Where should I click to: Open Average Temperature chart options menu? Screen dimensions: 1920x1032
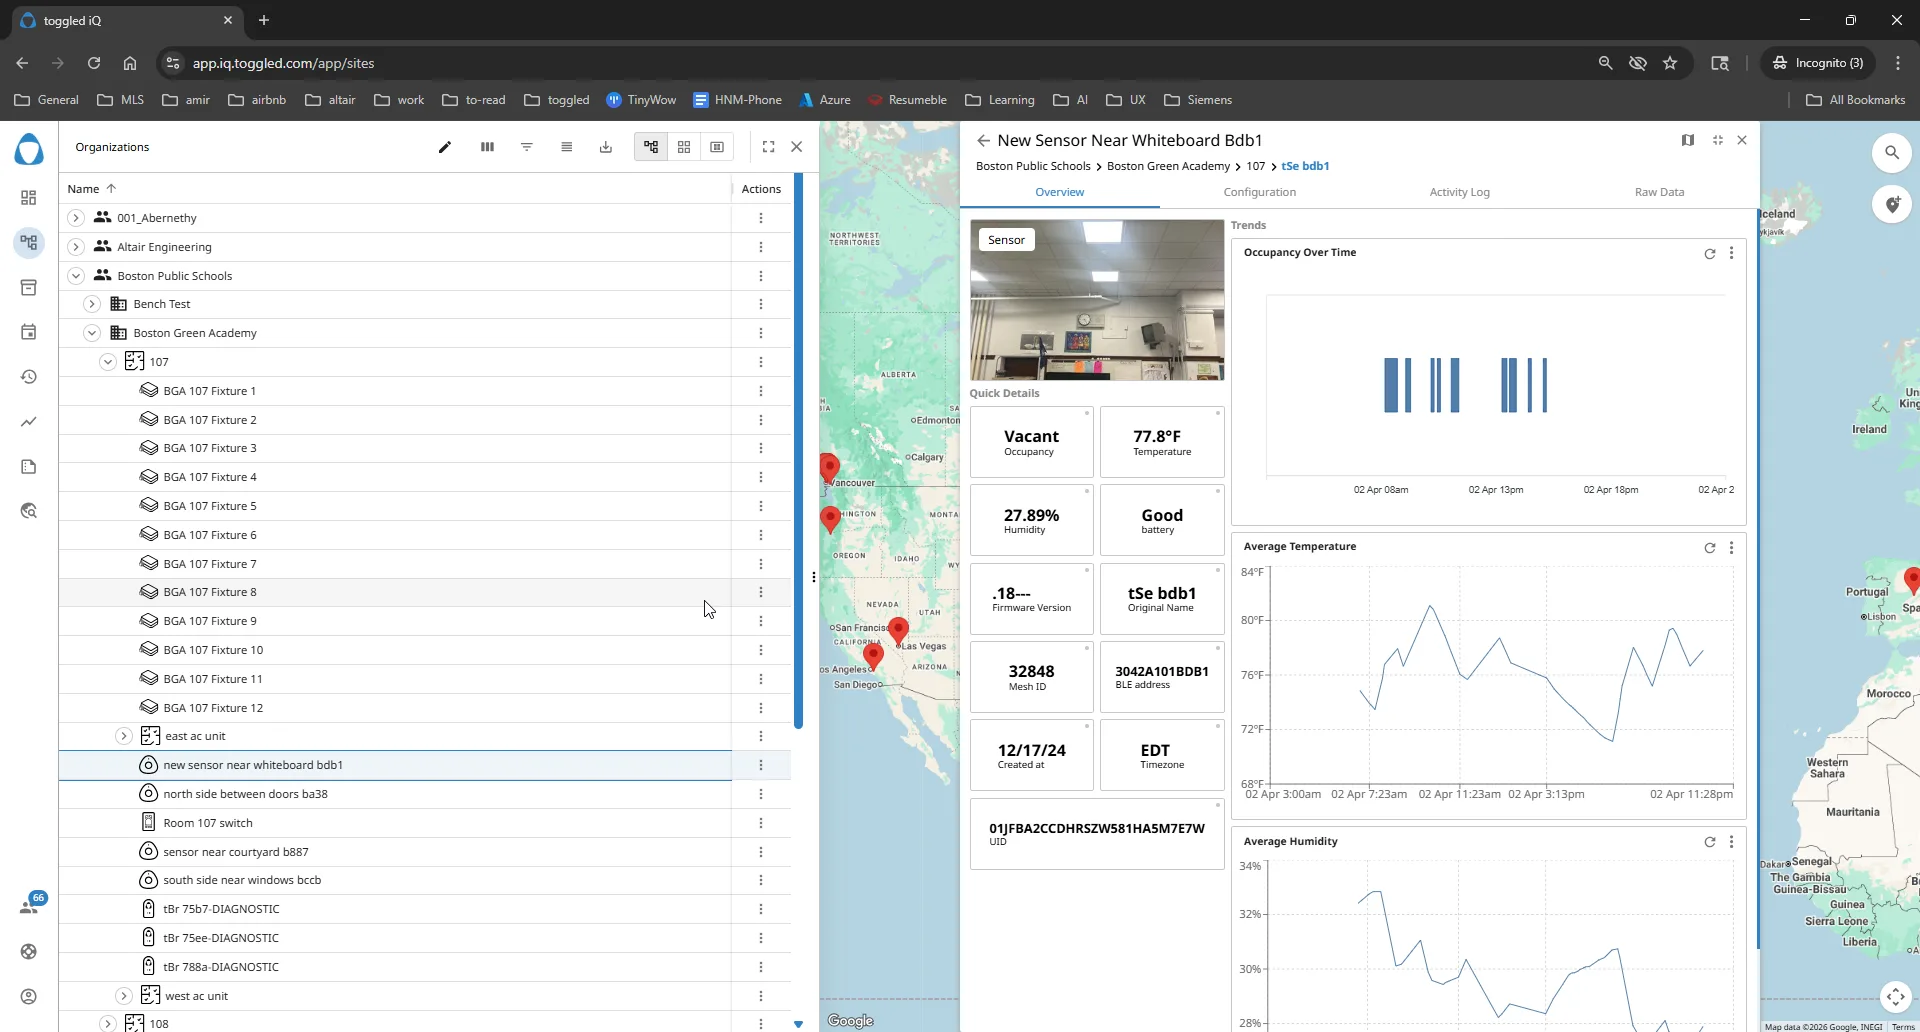[x=1731, y=548]
